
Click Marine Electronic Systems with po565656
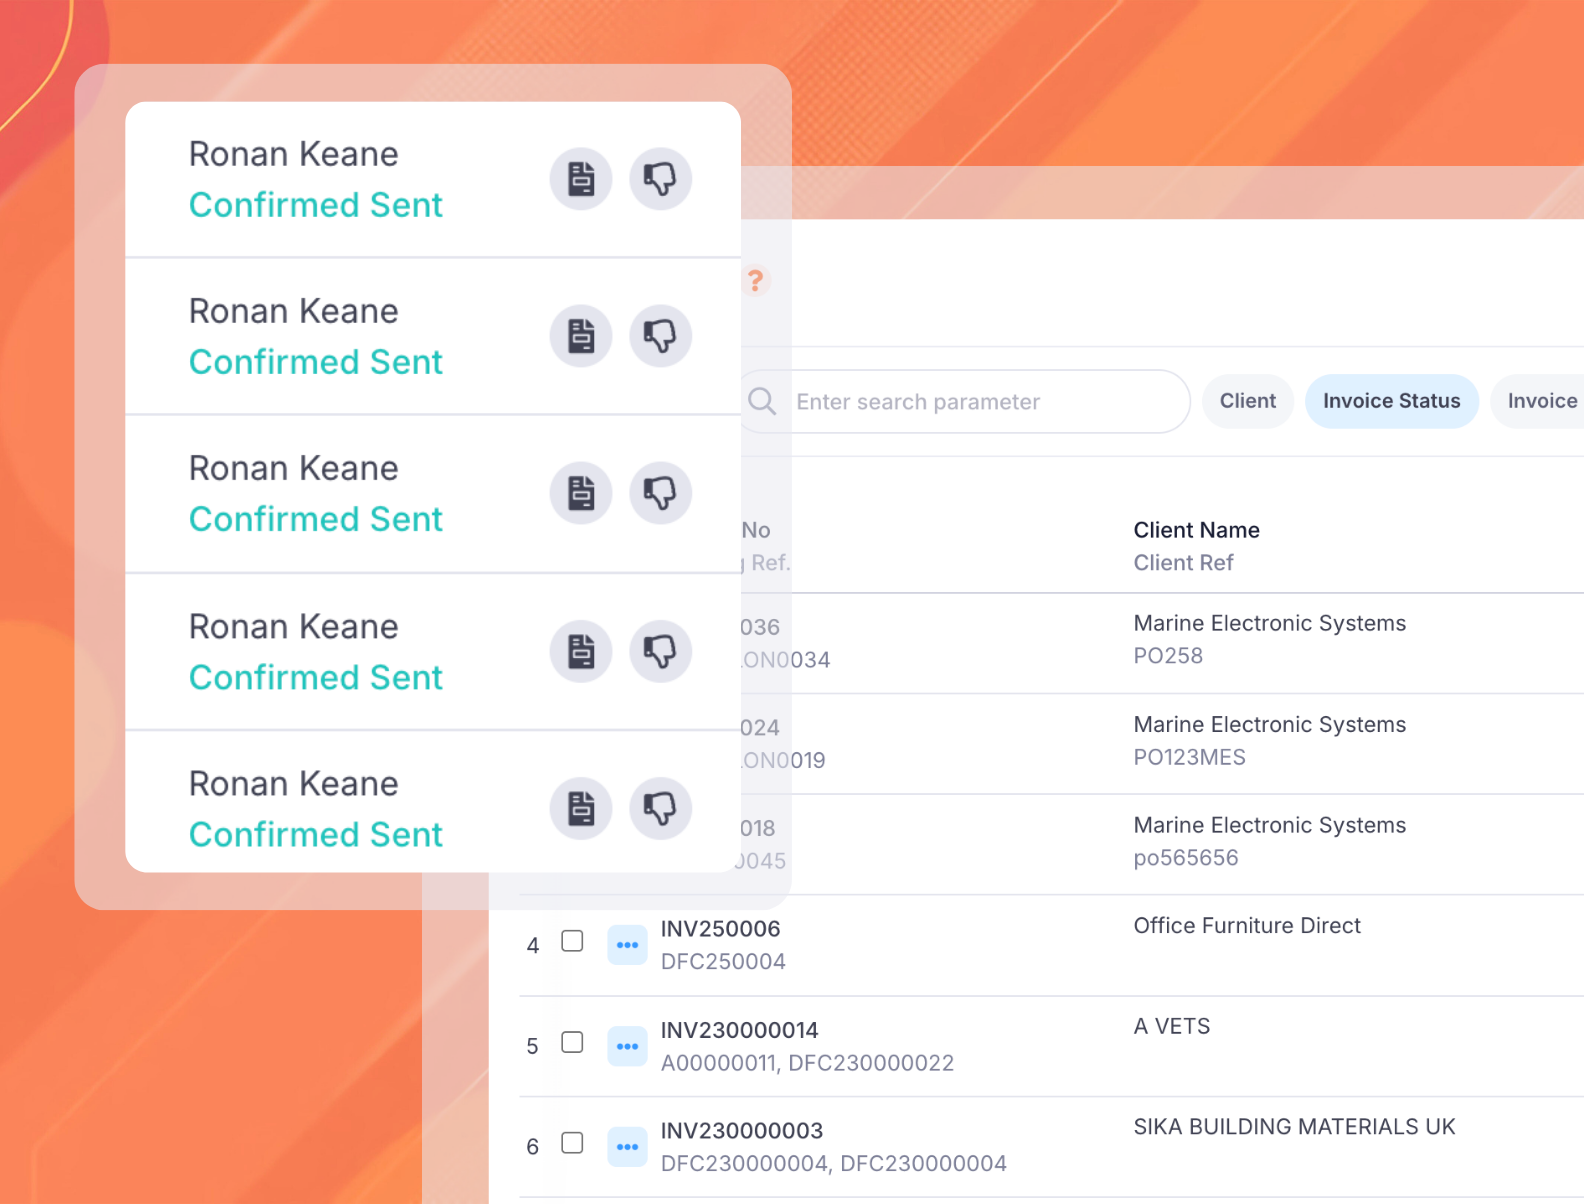(1269, 825)
